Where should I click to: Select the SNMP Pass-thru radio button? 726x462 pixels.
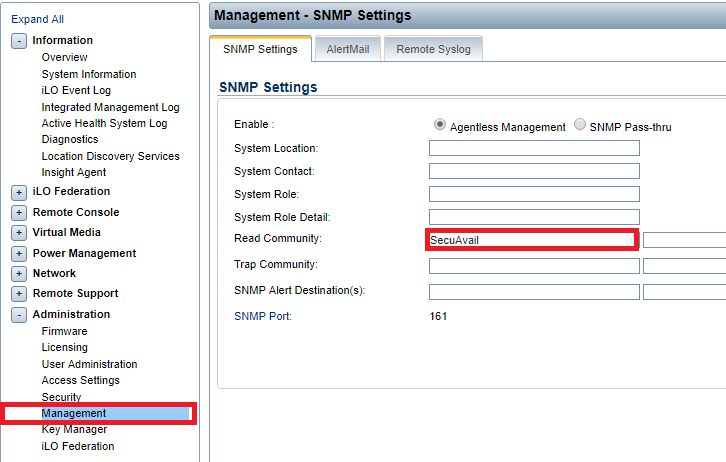point(580,126)
